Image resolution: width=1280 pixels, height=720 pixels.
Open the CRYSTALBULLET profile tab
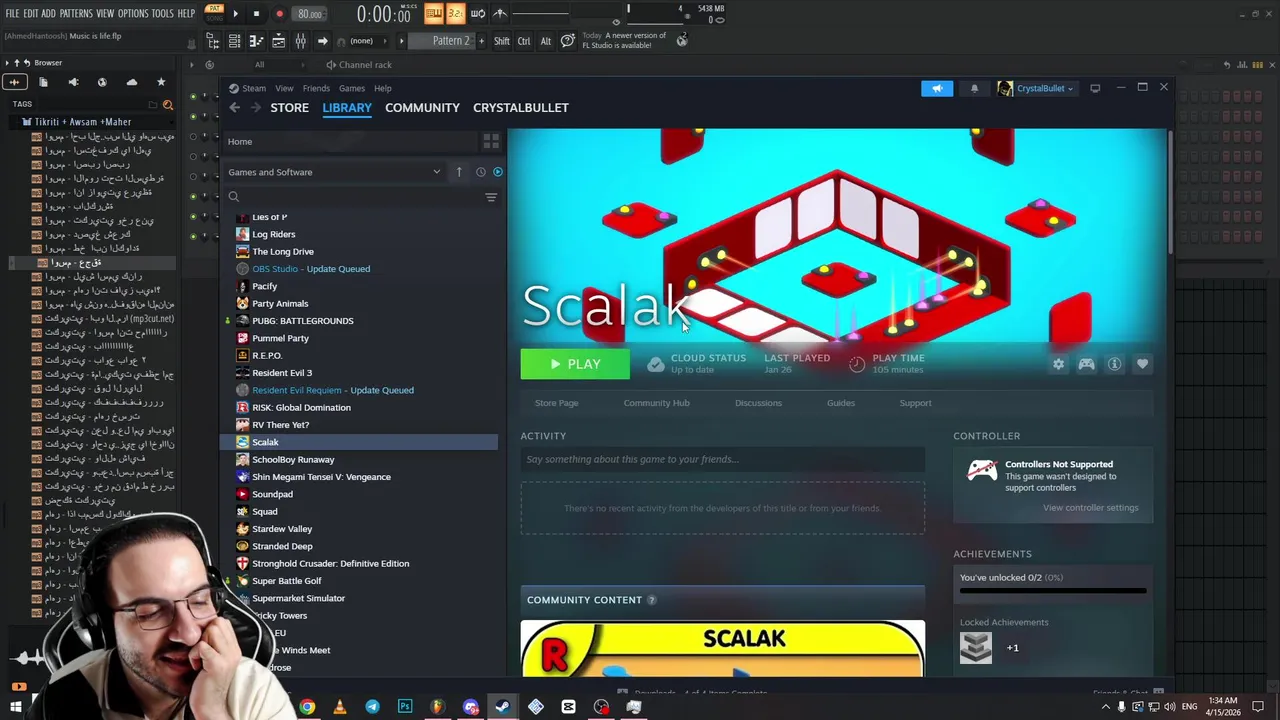[520, 108]
